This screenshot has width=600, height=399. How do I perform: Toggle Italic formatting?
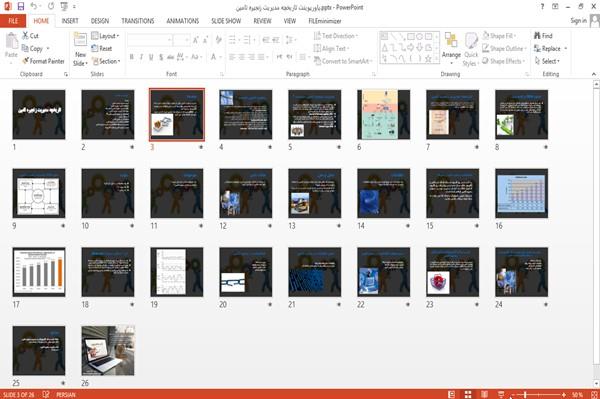pyautogui.click(x=141, y=57)
